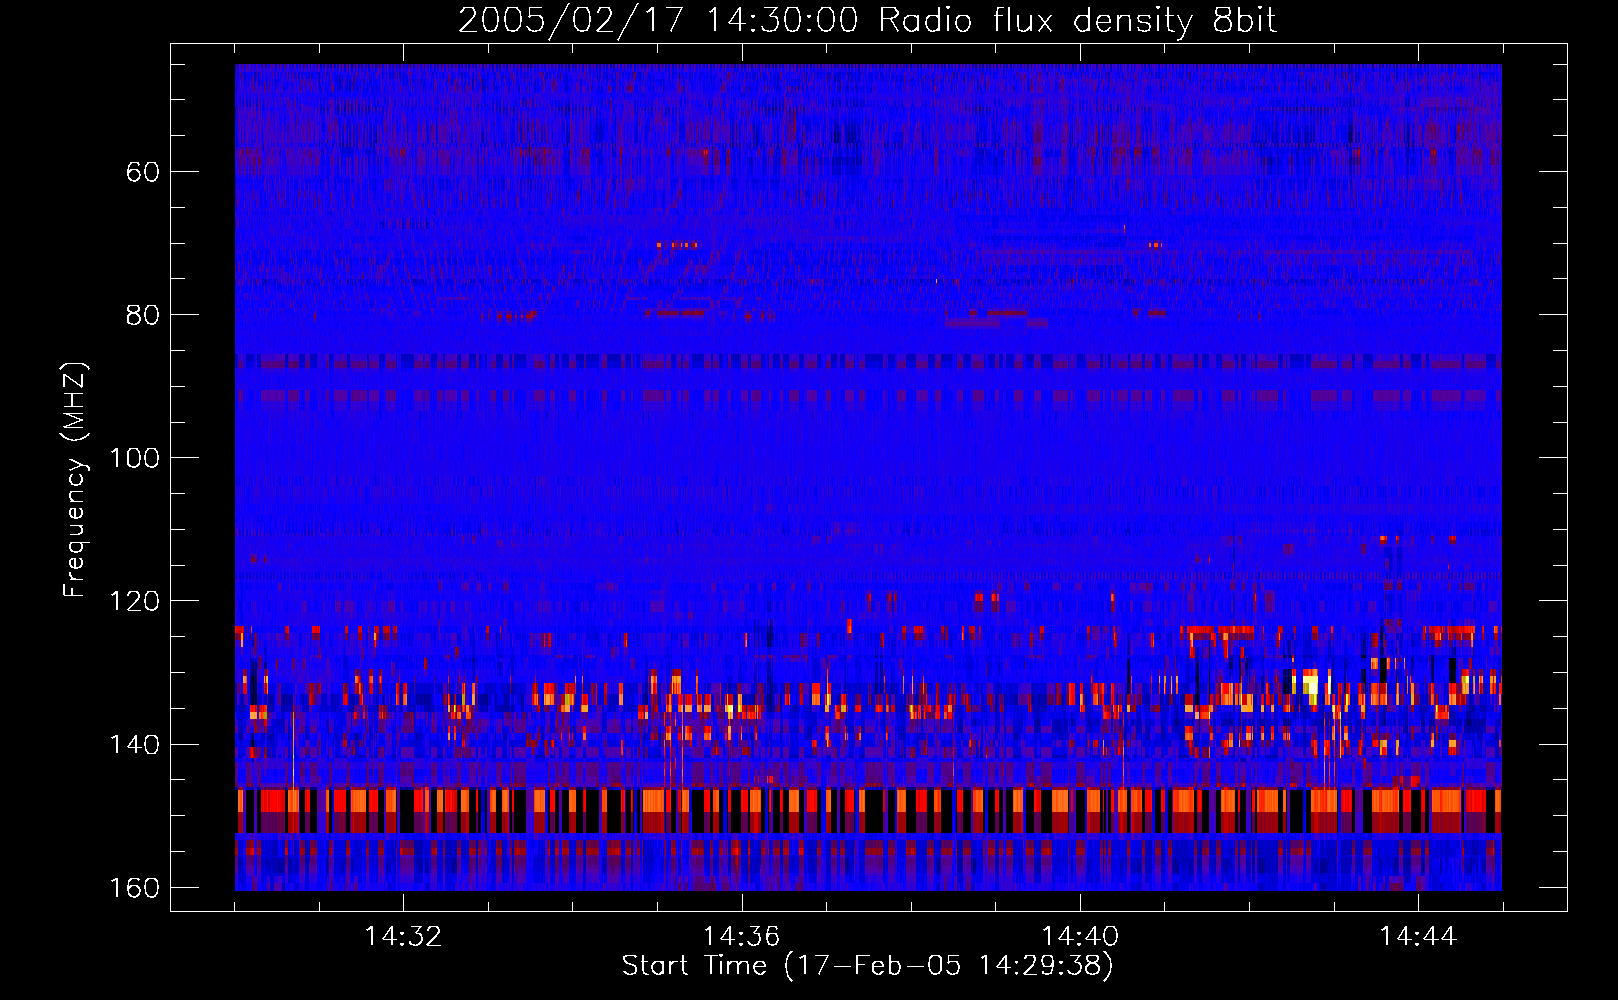Click the plot title '2005/02/17 14:30:00 Radio flux density 8bit'

(867, 21)
